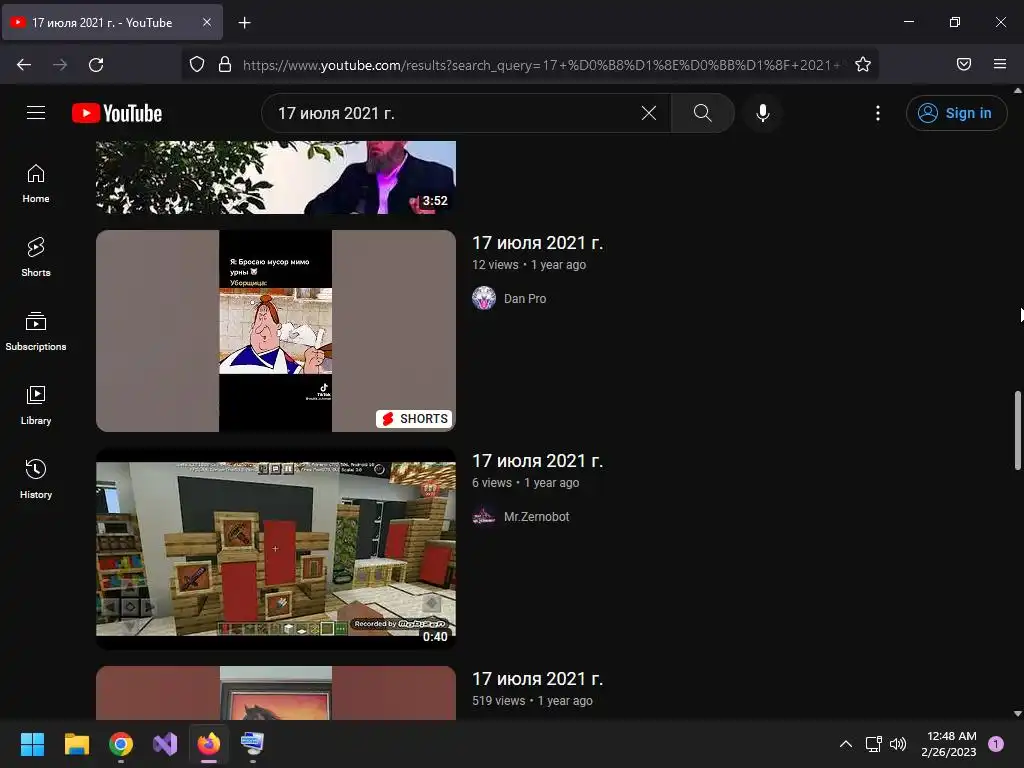Open Library in sidebar
This screenshot has width=1024, height=768.
click(36, 406)
